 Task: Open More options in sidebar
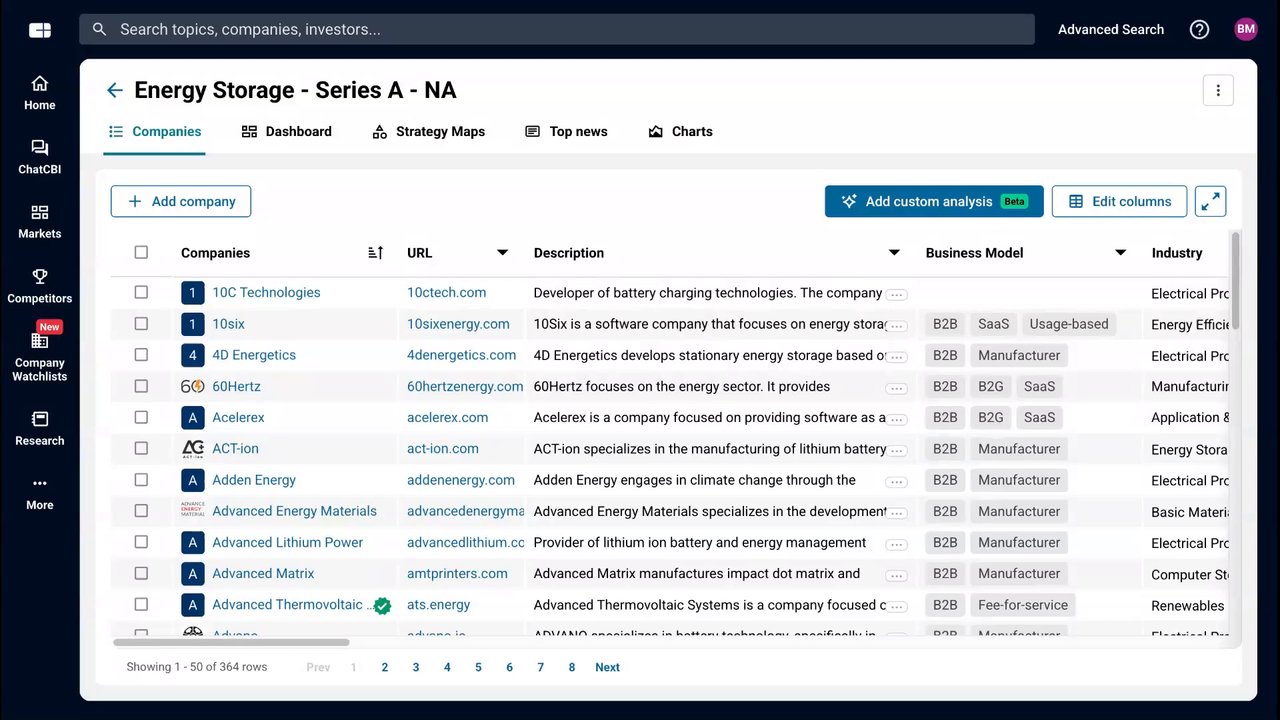pyautogui.click(x=40, y=493)
